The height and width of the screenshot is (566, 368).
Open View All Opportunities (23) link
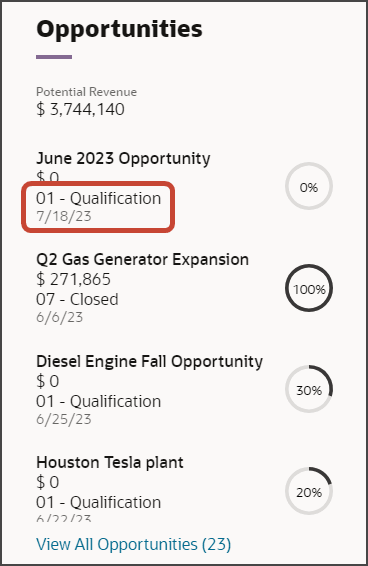(x=133, y=544)
